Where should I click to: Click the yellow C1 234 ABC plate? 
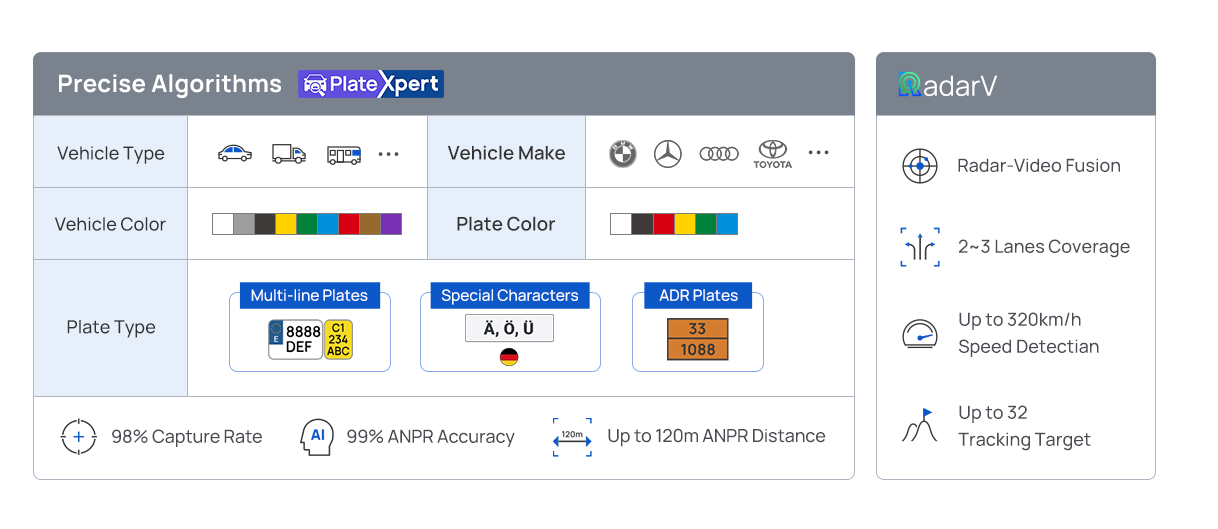pyautogui.click(x=338, y=340)
